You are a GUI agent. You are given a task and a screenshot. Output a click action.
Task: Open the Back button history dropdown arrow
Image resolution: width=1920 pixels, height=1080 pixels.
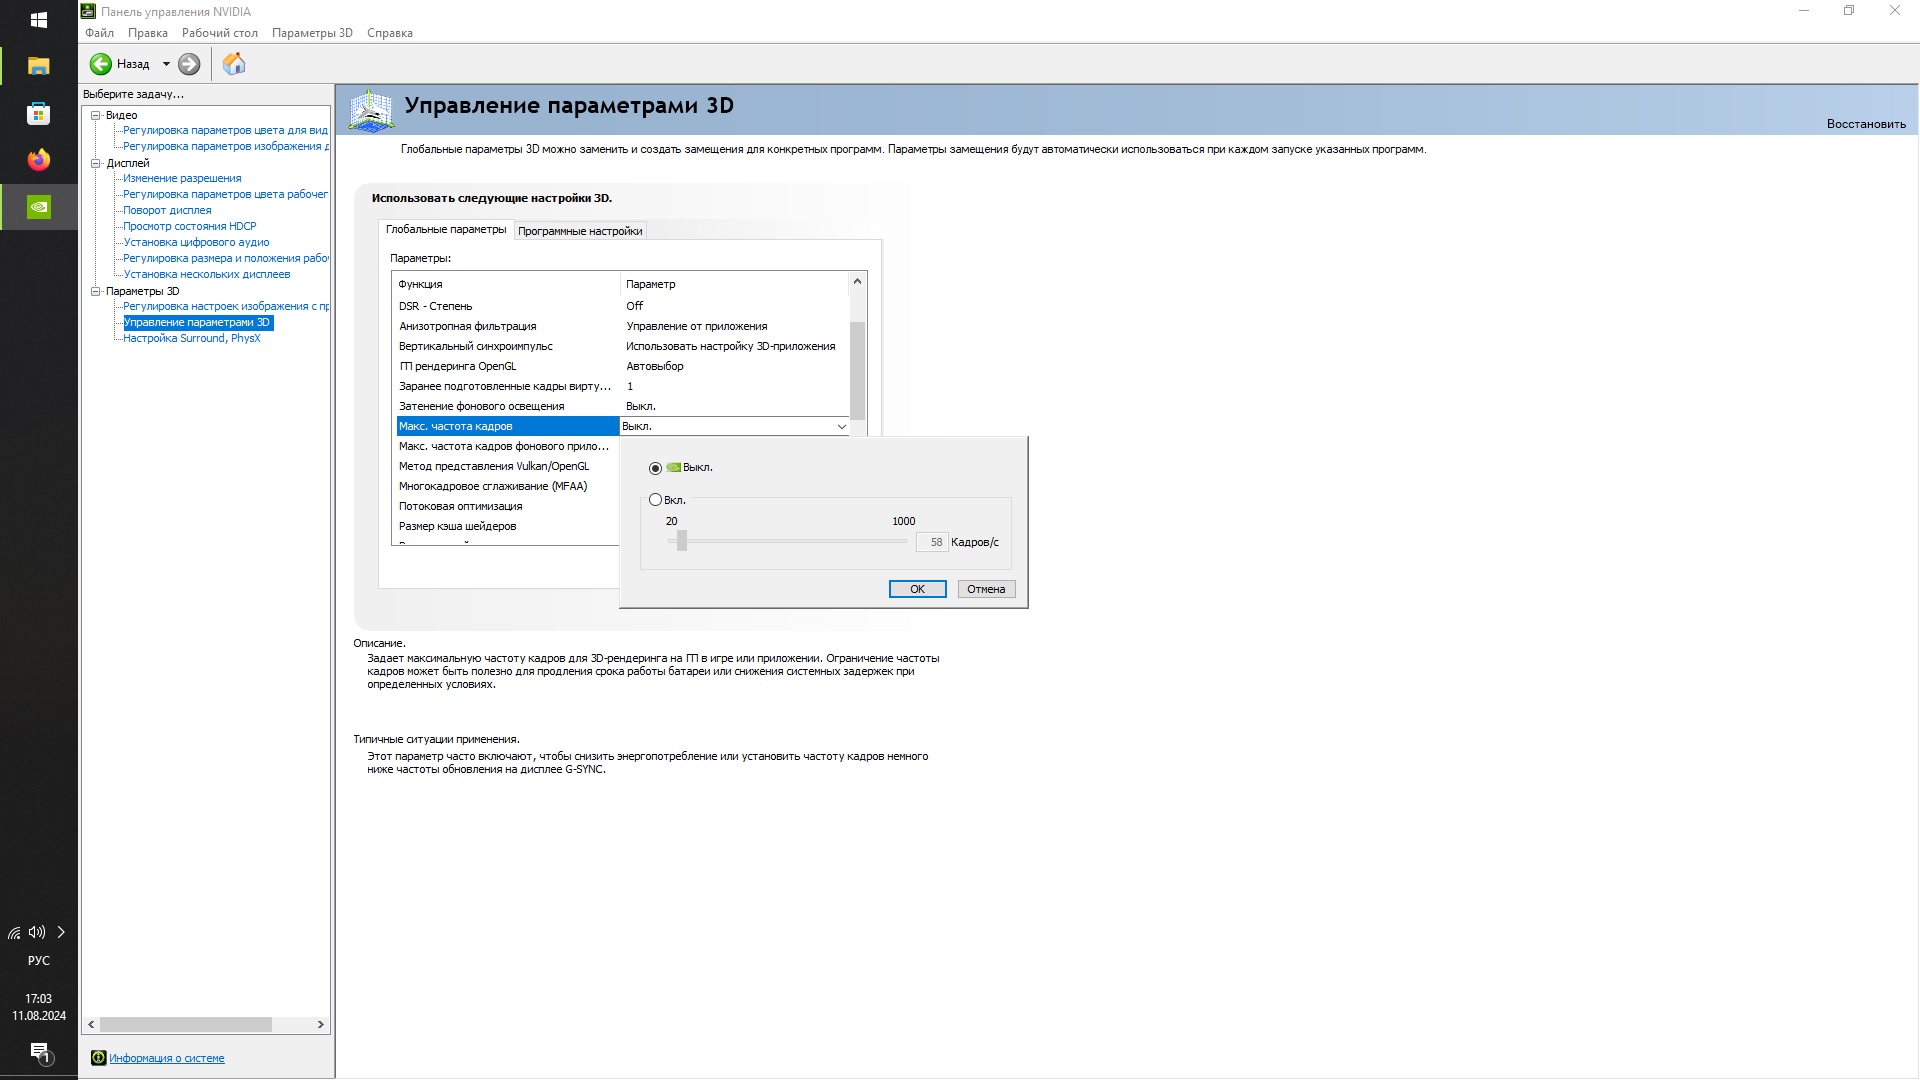166,64
